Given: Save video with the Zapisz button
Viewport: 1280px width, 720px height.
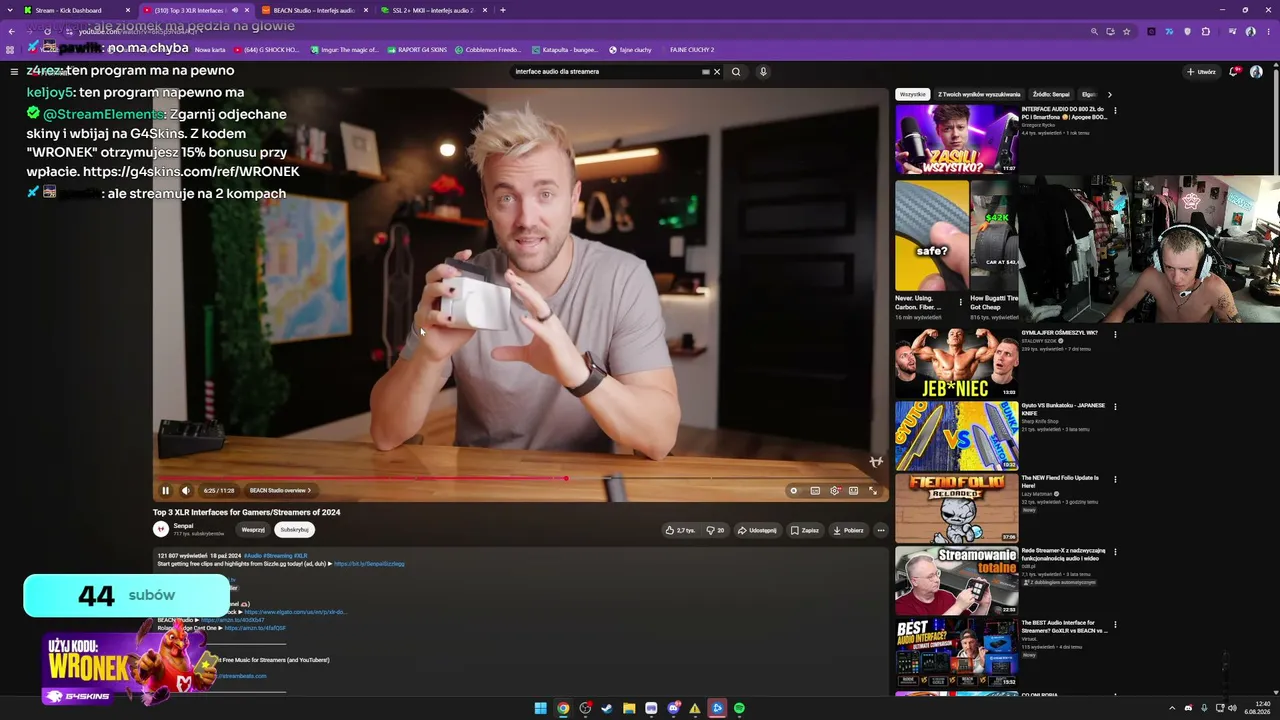Looking at the screenshot, I should tap(805, 530).
